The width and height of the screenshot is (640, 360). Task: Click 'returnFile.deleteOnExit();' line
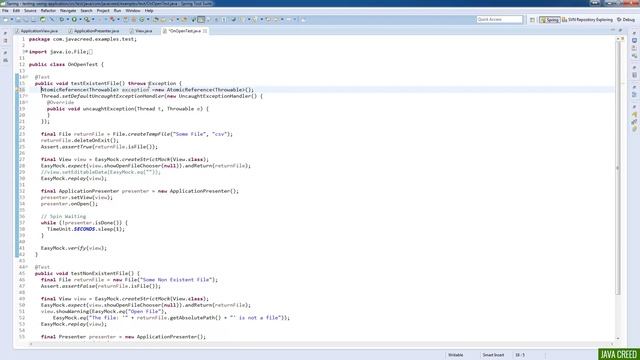pos(80,140)
